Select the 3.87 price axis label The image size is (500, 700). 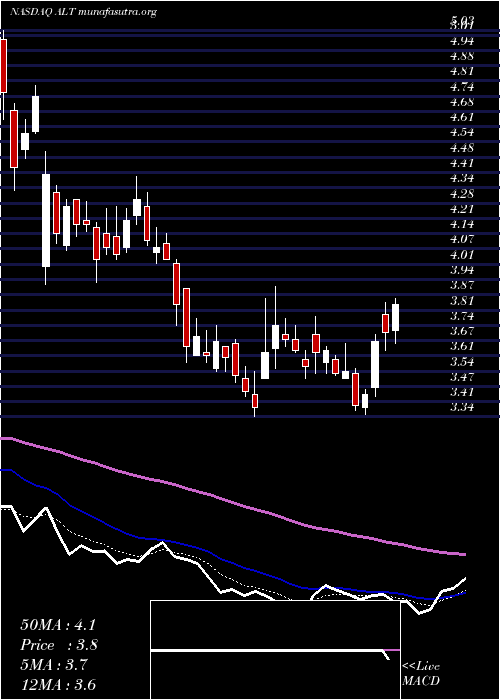click(462, 285)
